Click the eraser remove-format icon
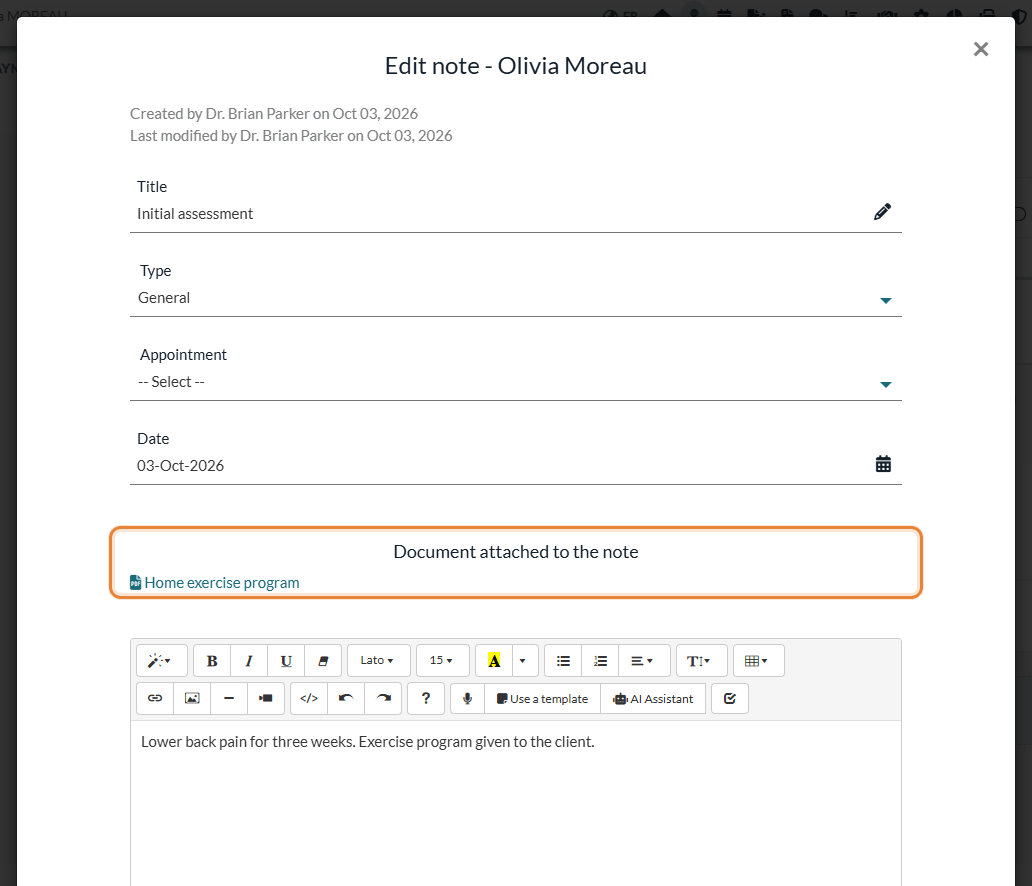Image resolution: width=1032 pixels, height=886 pixels. tap(322, 660)
